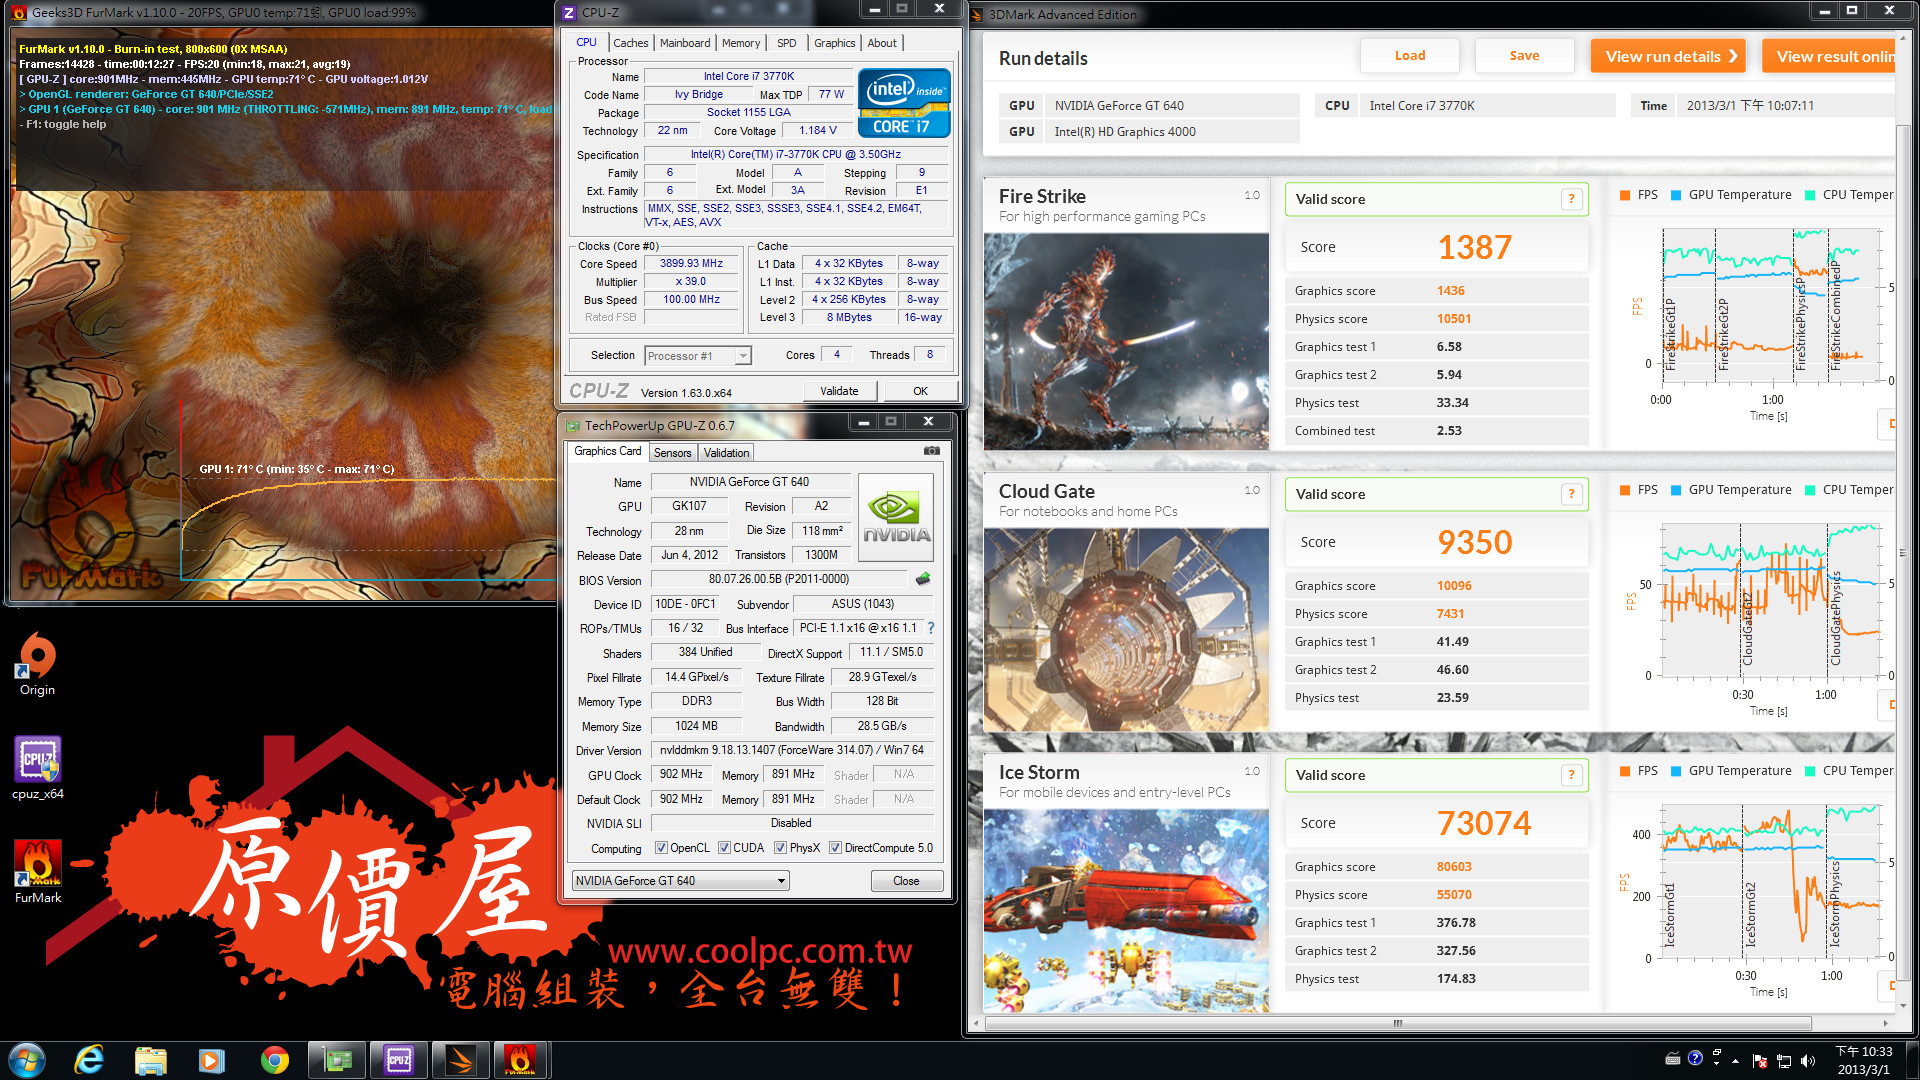Image resolution: width=1920 pixels, height=1080 pixels.
Task: Click the bus interface question mark icon
Action: coord(931,628)
